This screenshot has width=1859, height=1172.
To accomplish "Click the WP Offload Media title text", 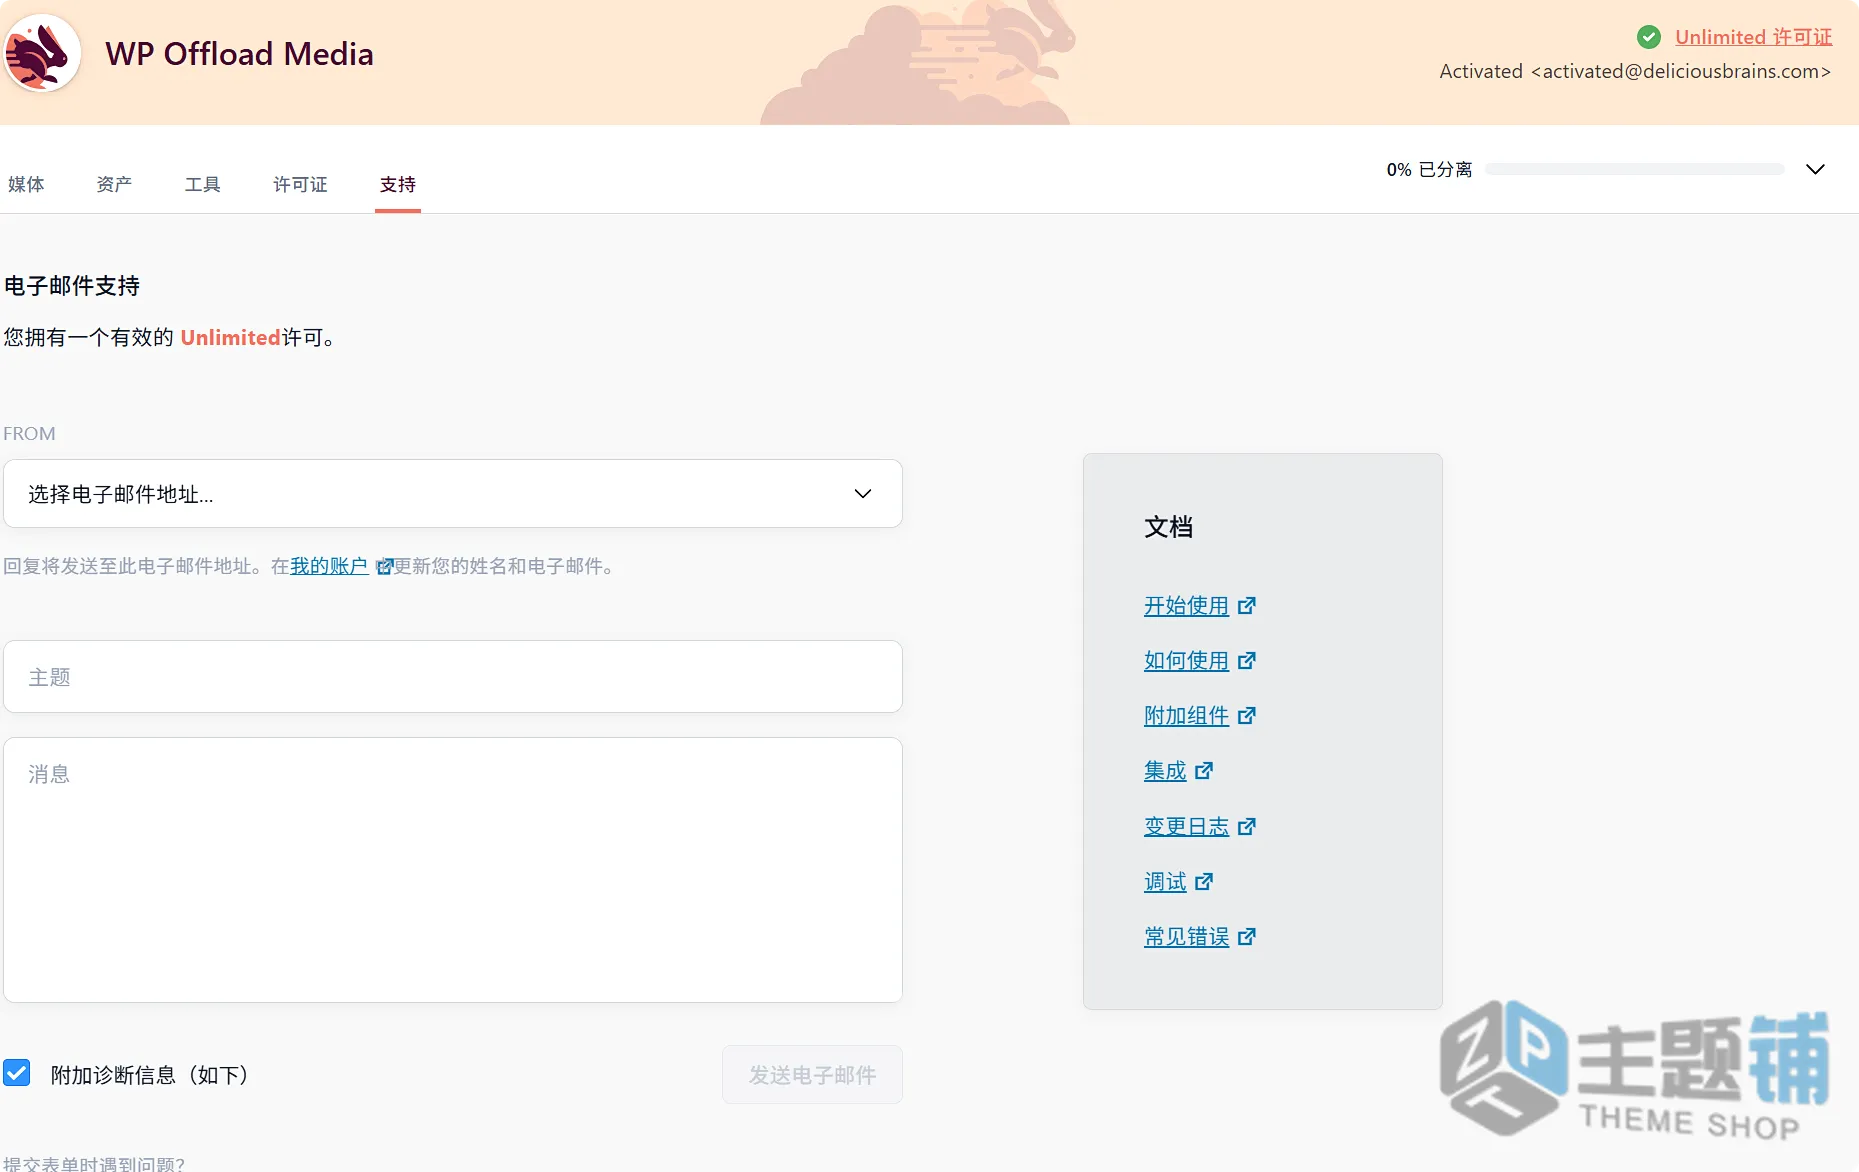I will [239, 54].
